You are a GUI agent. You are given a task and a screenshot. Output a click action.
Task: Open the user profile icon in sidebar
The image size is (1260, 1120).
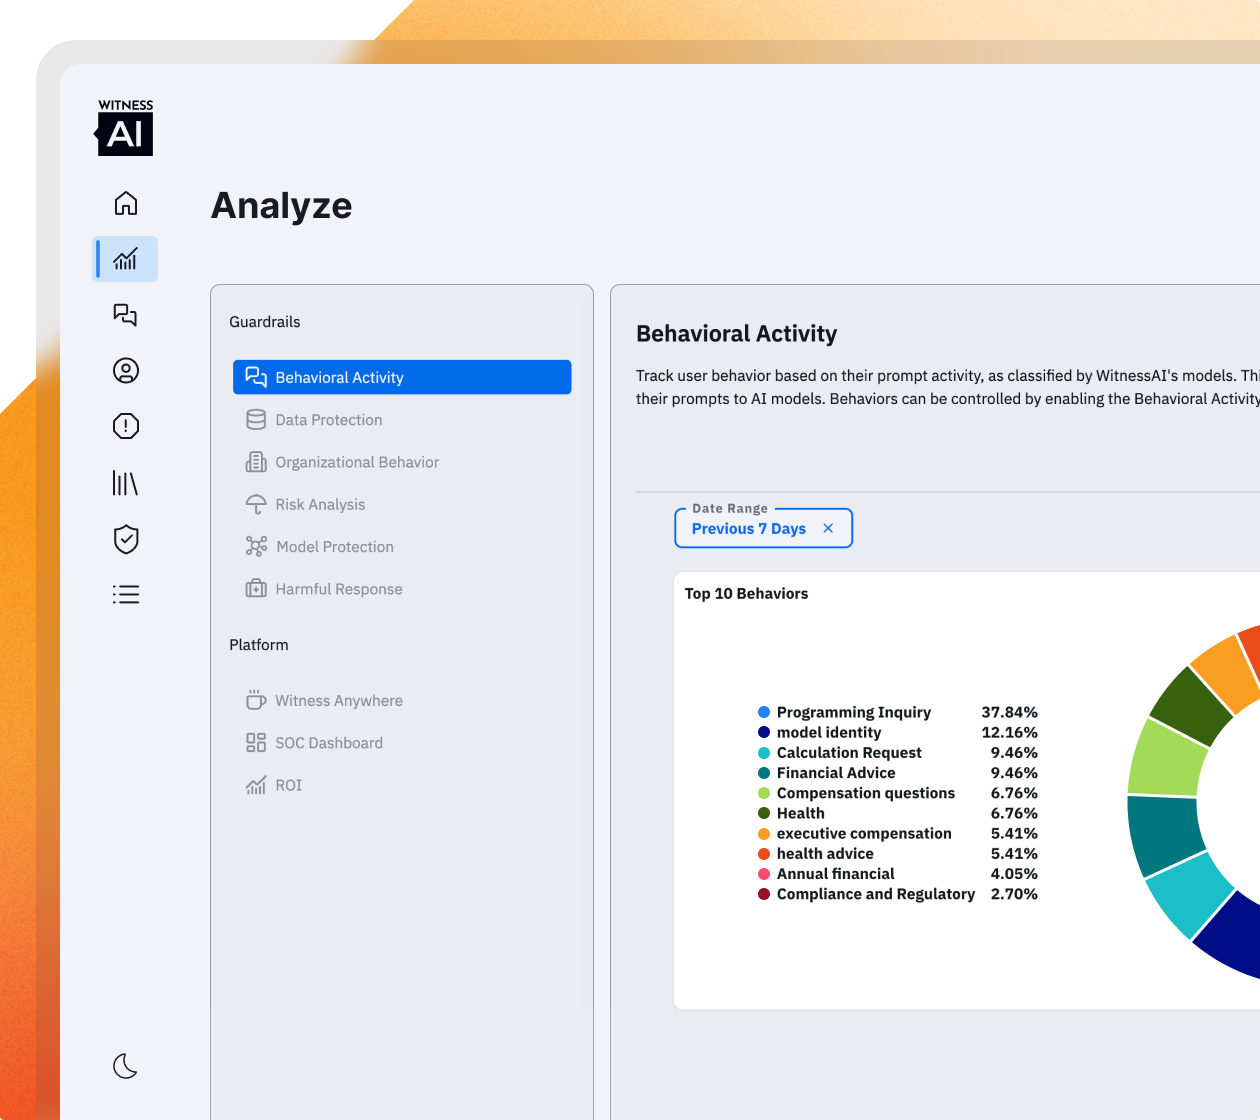pyautogui.click(x=126, y=371)
